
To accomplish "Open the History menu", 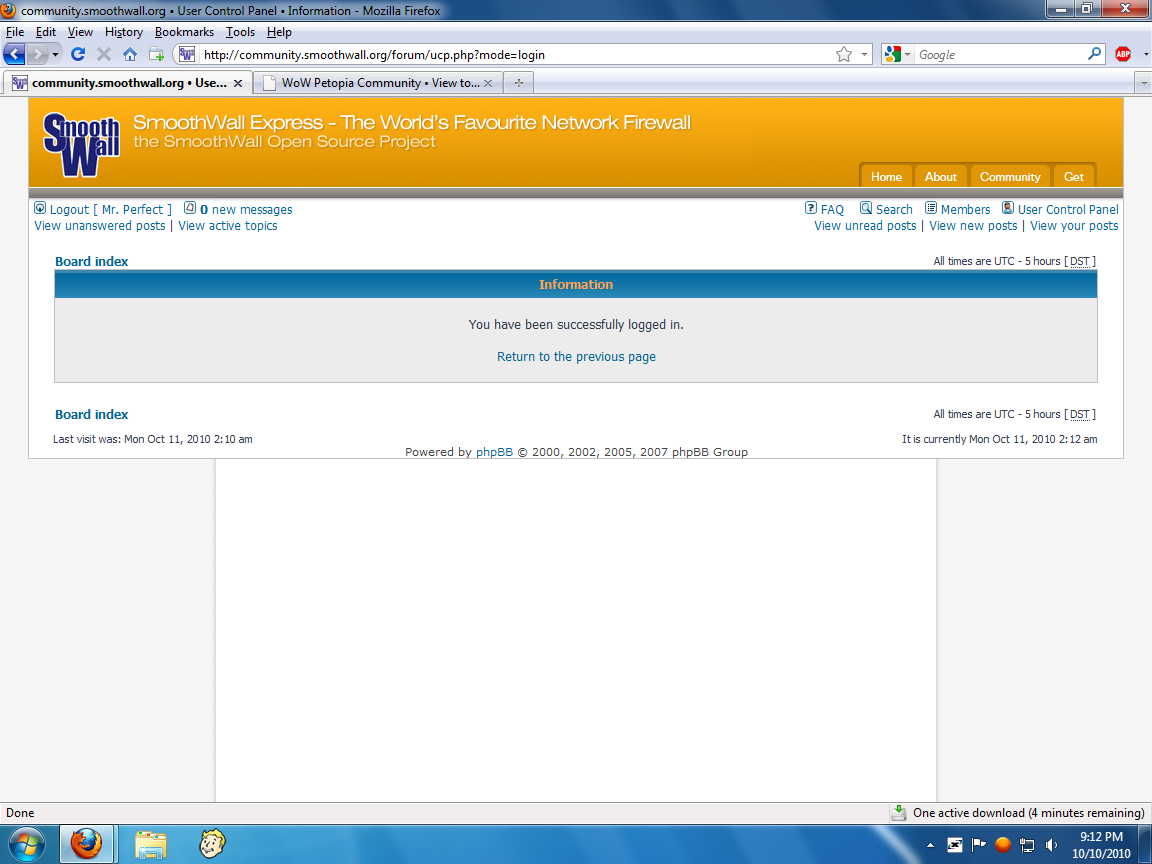I will click(x=123, y=32).
